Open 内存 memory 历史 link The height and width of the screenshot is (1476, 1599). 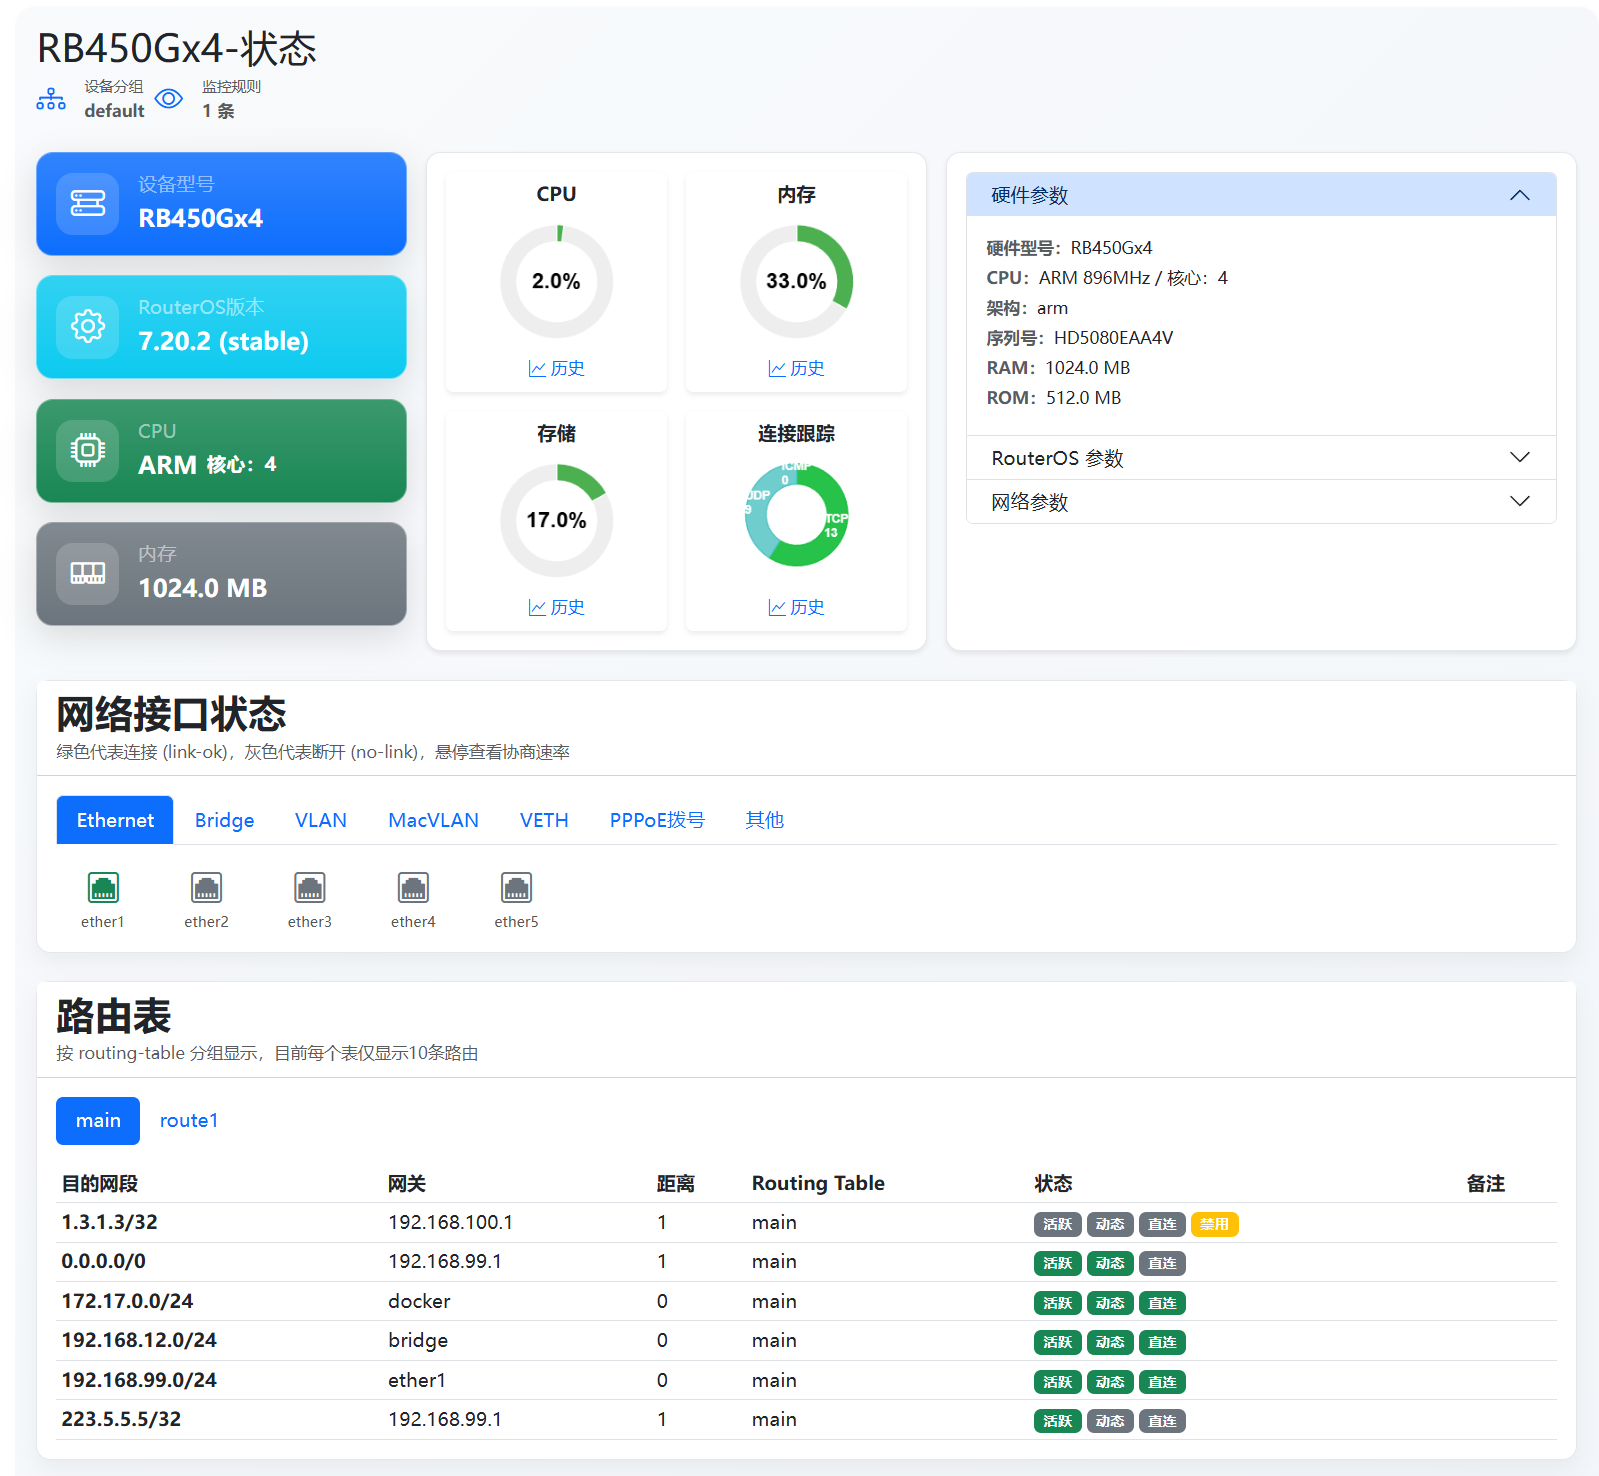[797, 368]
